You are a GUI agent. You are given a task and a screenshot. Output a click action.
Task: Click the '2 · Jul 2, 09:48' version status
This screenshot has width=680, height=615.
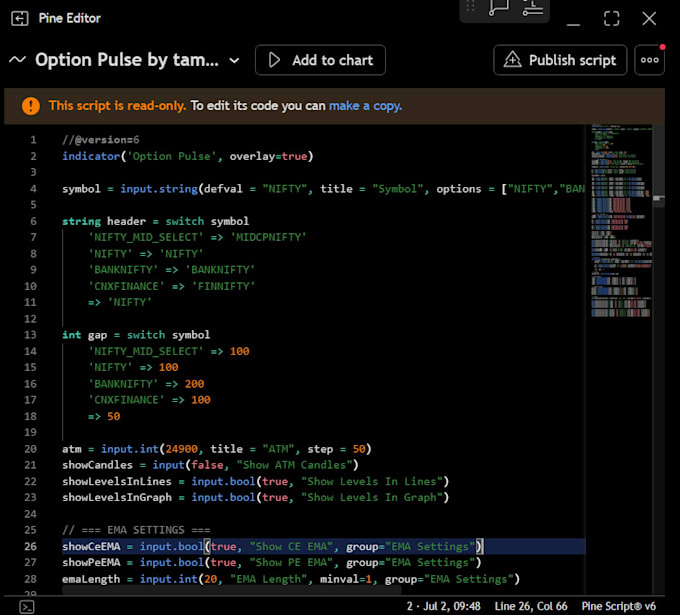pyautogui.click(x=443, y=606)
